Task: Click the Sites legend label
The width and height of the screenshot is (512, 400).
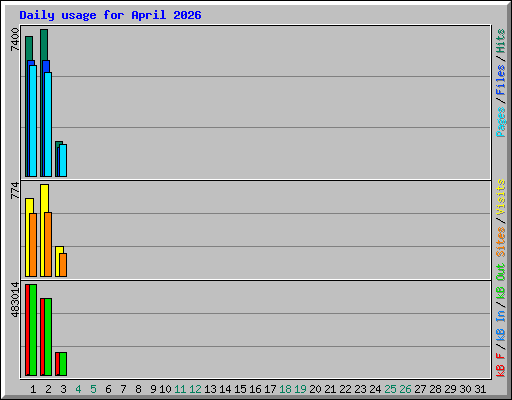Action: (x=500, y=242)
